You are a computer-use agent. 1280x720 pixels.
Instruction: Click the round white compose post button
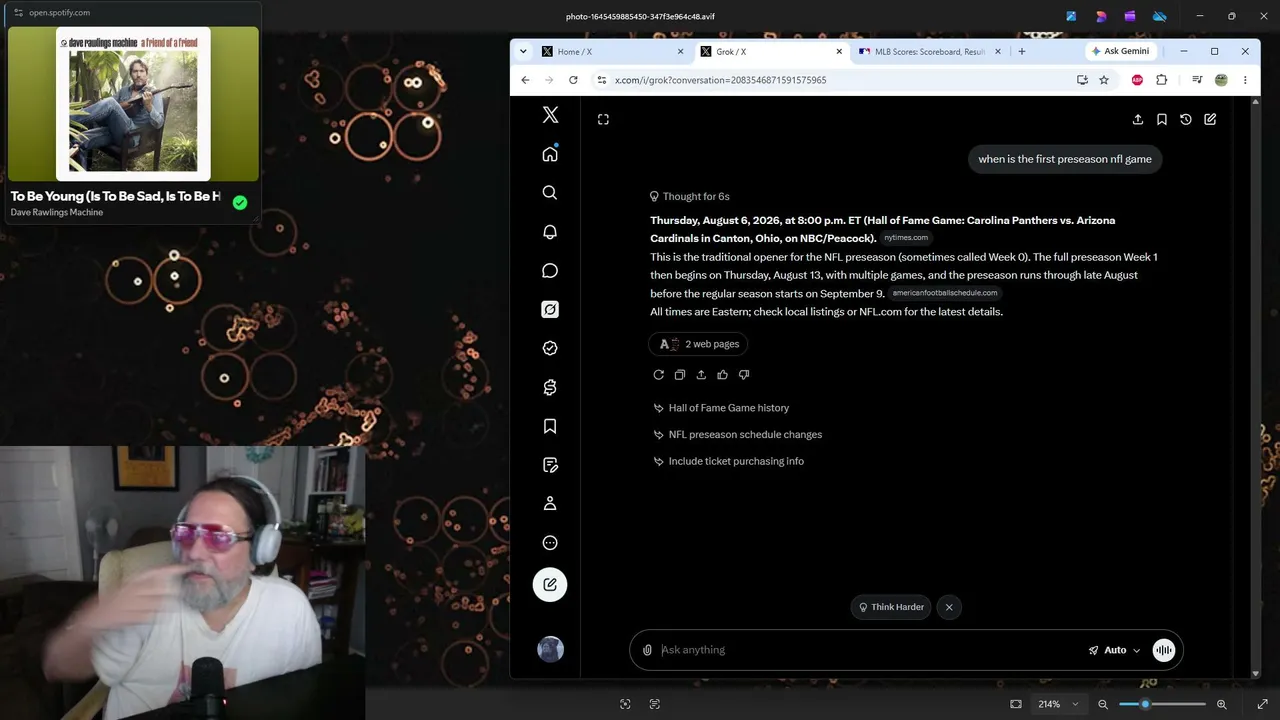click(x=550, y=585)
